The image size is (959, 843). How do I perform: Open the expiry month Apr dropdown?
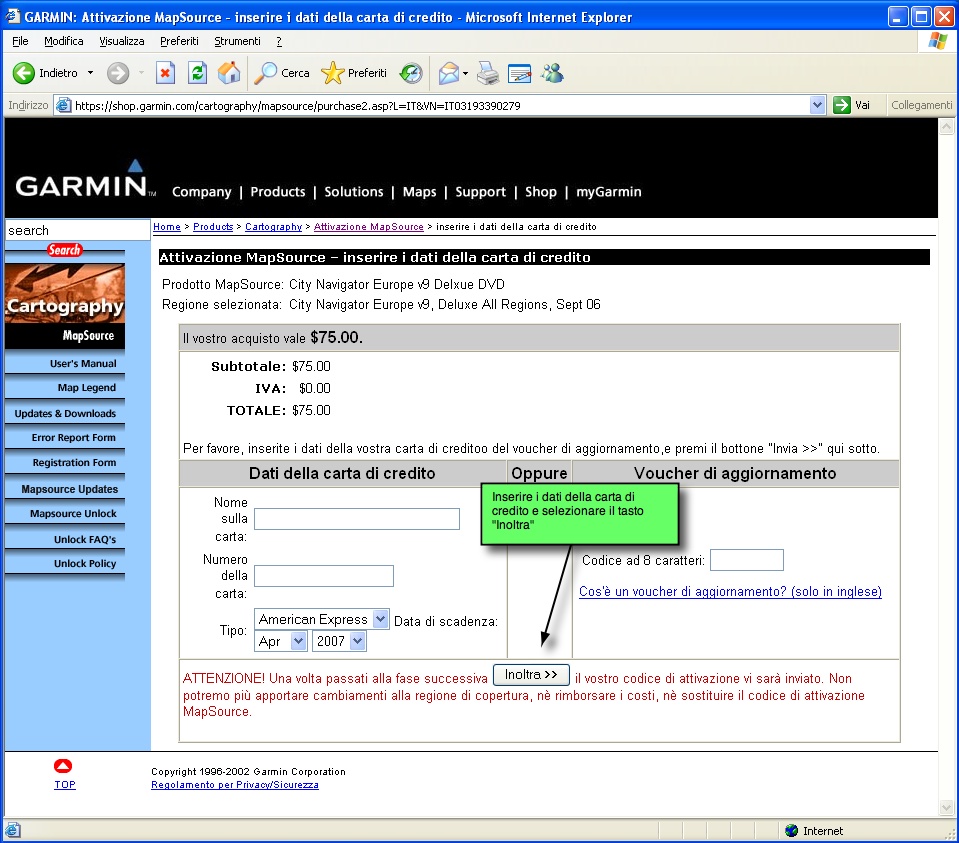coord(281,641)
